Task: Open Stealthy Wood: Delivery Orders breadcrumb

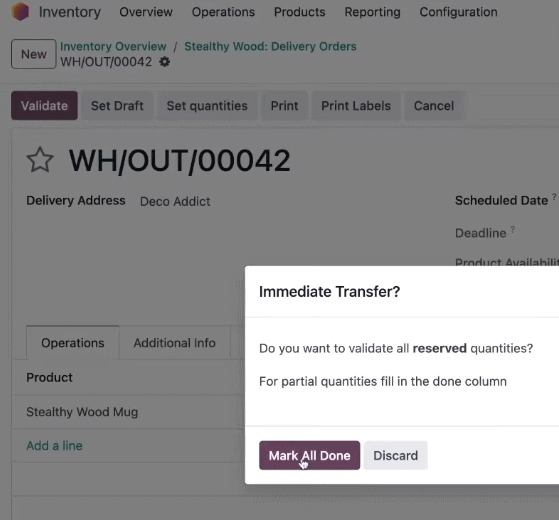Action: coord(270,46)
